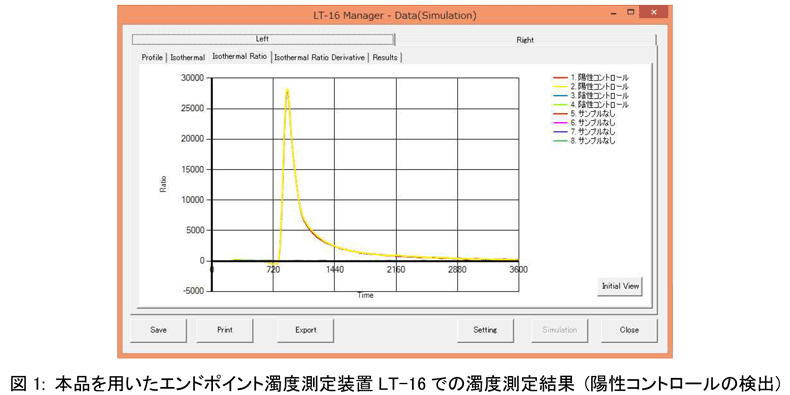Select the Isothermal Ratio tab
Screen dimensions: 790x395
coord(240,56)
